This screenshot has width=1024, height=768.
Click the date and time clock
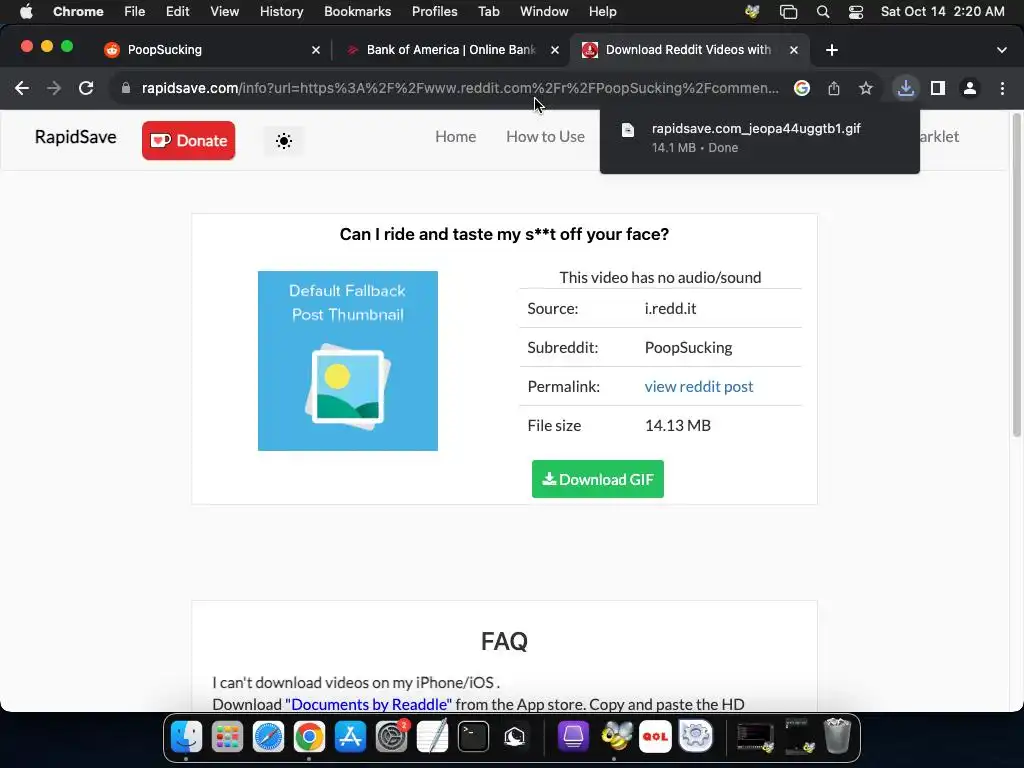(942, 12)
